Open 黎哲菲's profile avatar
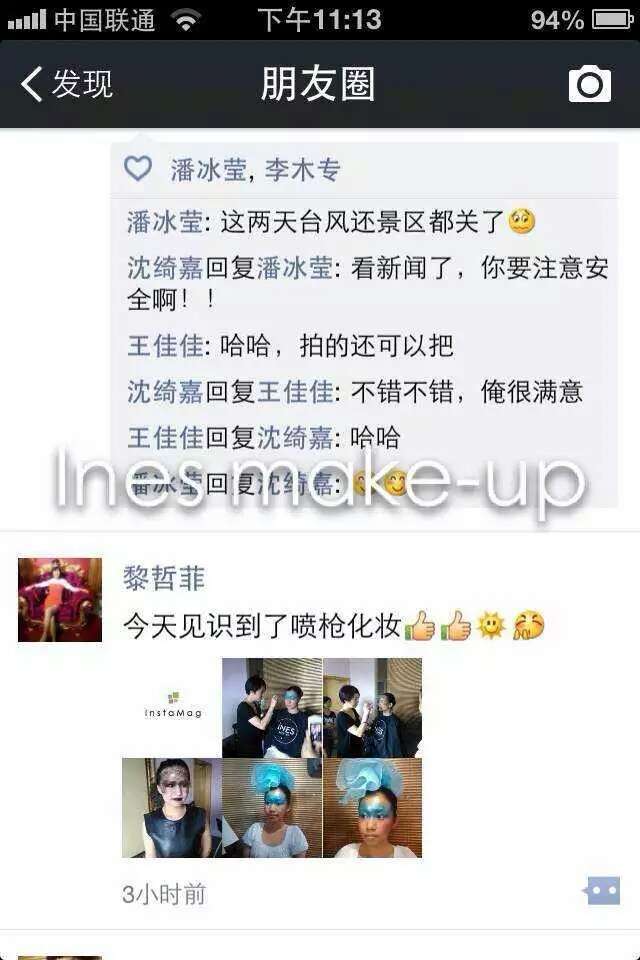640x960 pixels. (x=60, y=599)
